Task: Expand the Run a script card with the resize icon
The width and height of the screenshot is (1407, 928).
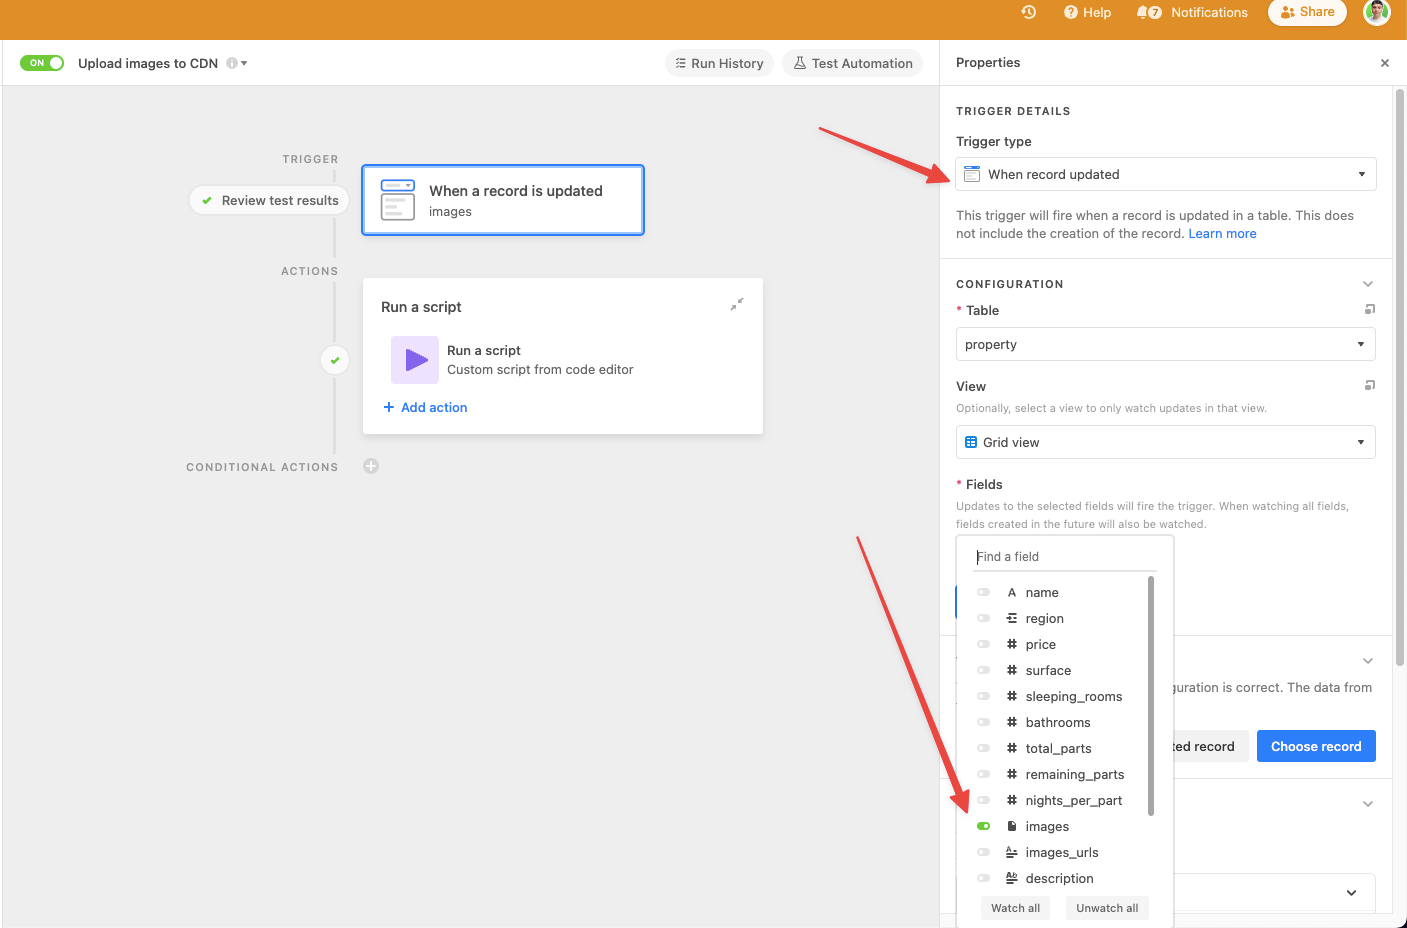Action: 737,304
